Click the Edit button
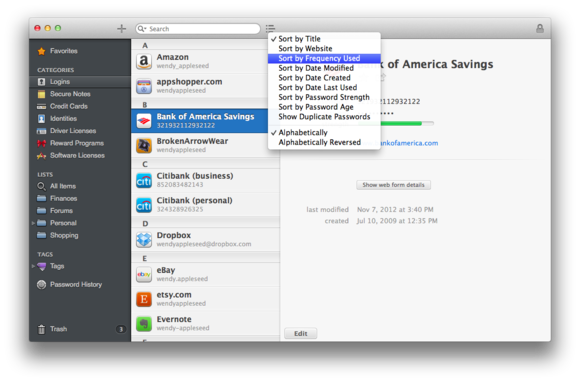Image resolution: width=580 pixels, height=382 pixels. (301, 334)
